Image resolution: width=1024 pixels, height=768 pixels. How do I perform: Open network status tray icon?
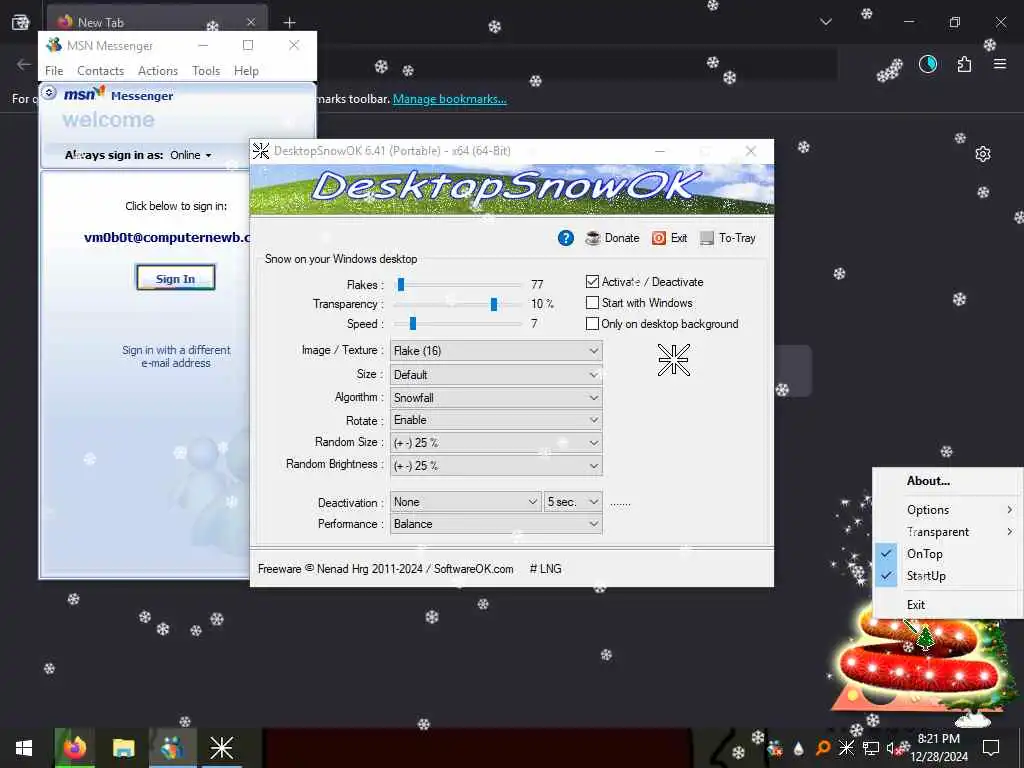point(871,748)
